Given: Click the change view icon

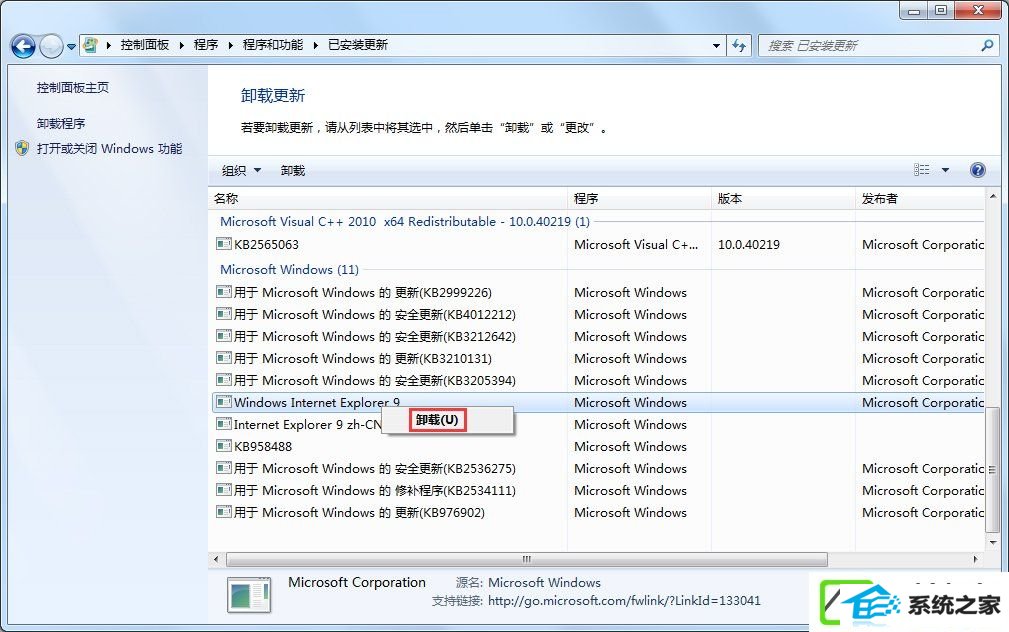Looking at the screenshot, I should (921, 170).
